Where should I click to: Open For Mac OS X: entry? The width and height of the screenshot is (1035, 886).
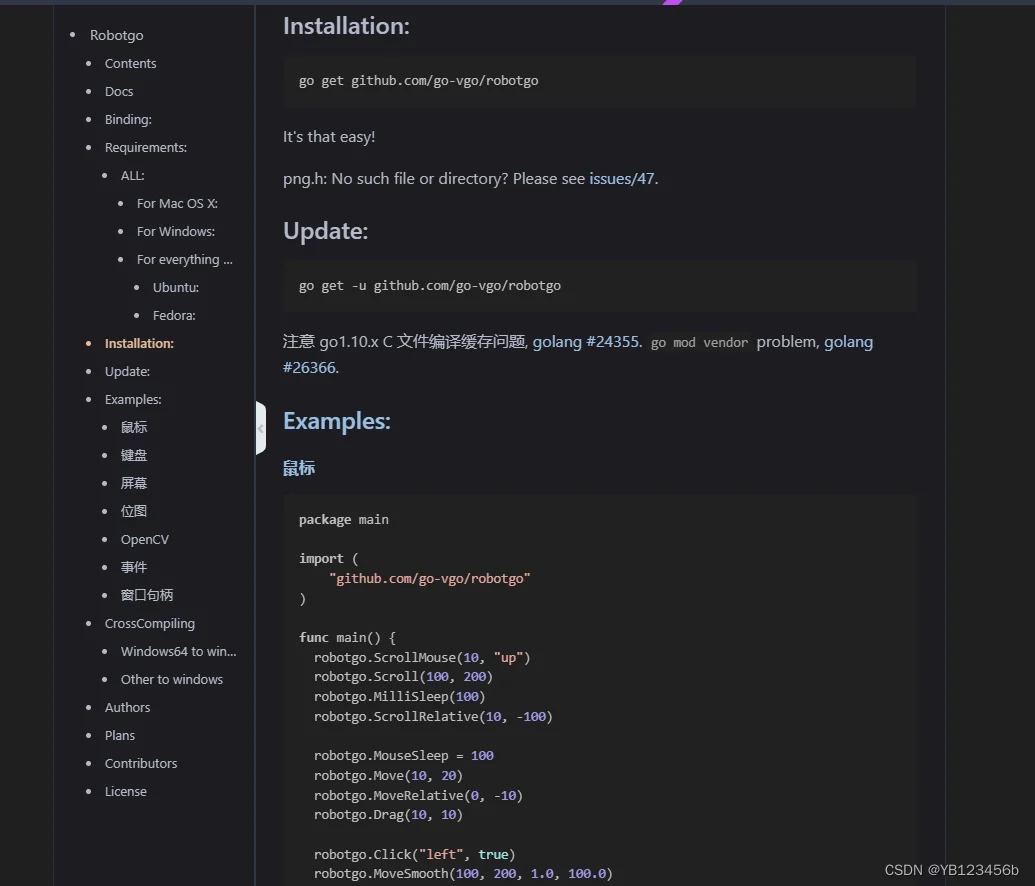(177, 203)
